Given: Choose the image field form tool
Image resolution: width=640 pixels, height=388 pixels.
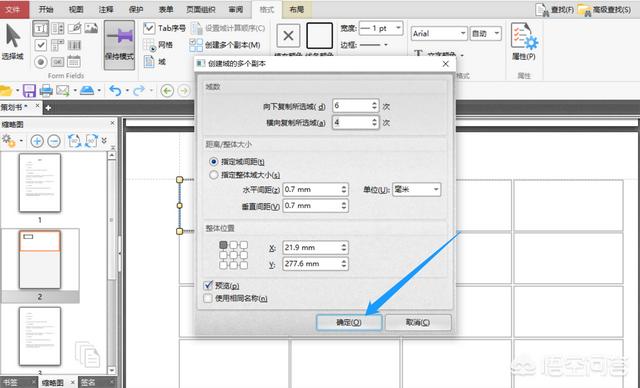Looking at the screenshot, I should tap(91, 28).
